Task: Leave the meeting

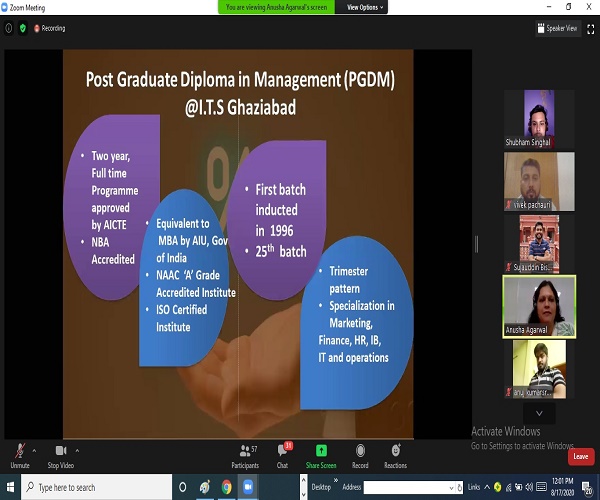Action: coord(581,456)
